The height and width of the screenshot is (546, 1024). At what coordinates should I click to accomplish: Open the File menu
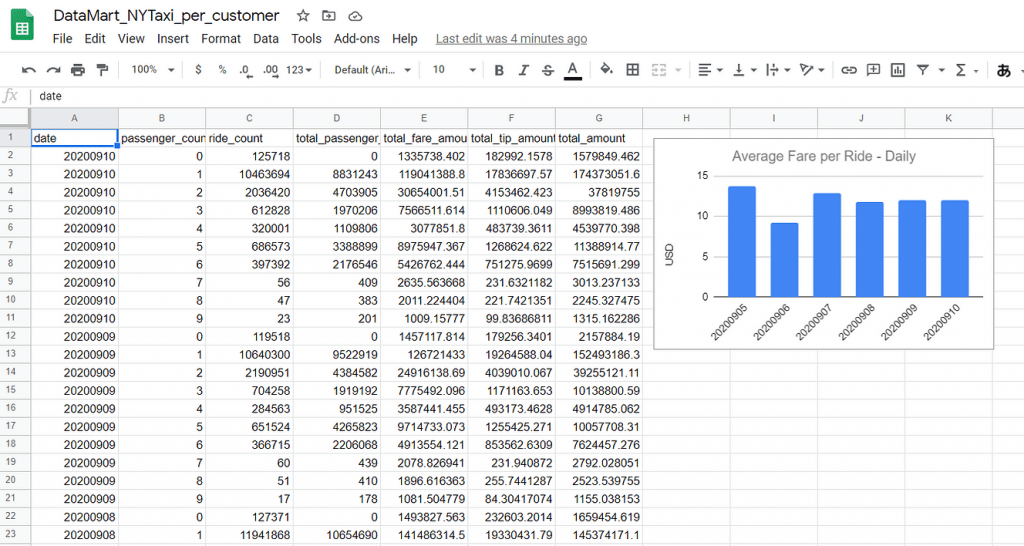point(62,39)
